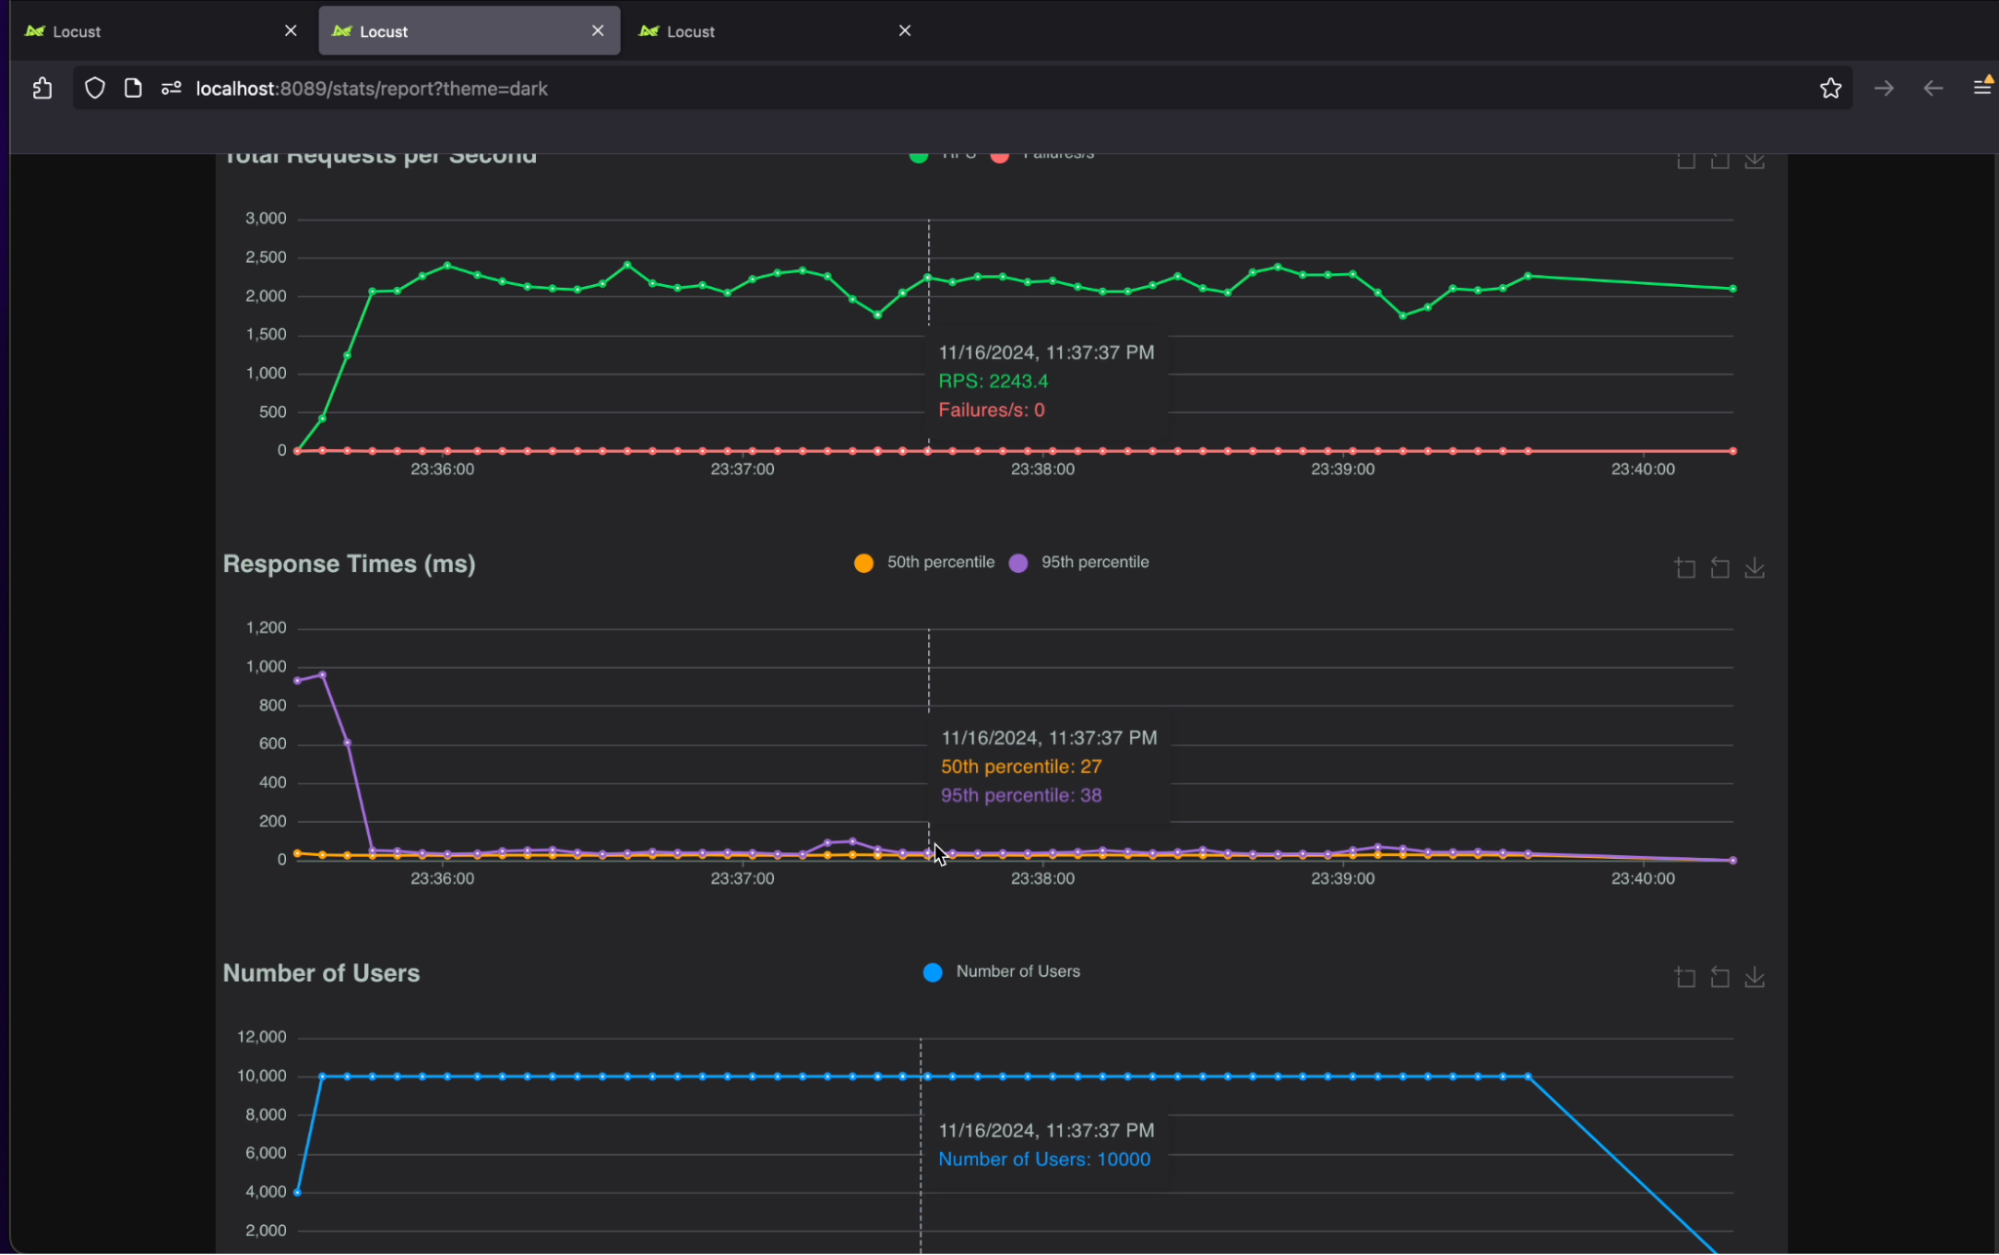Close the third Locust tab
1999x1255 pixels.
coord(905,31)
